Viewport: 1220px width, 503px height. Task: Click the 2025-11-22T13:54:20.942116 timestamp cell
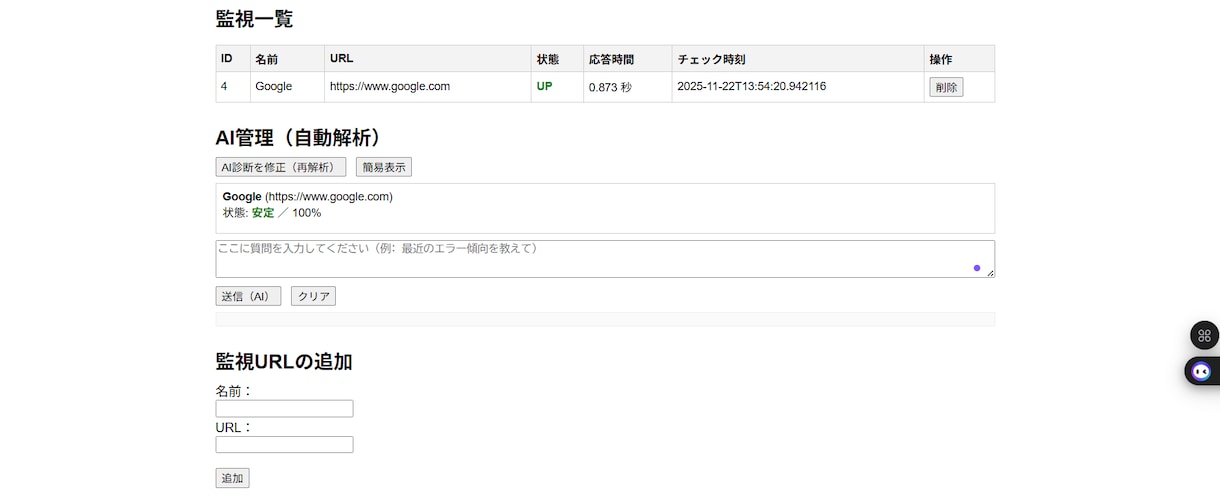[798, 87]
